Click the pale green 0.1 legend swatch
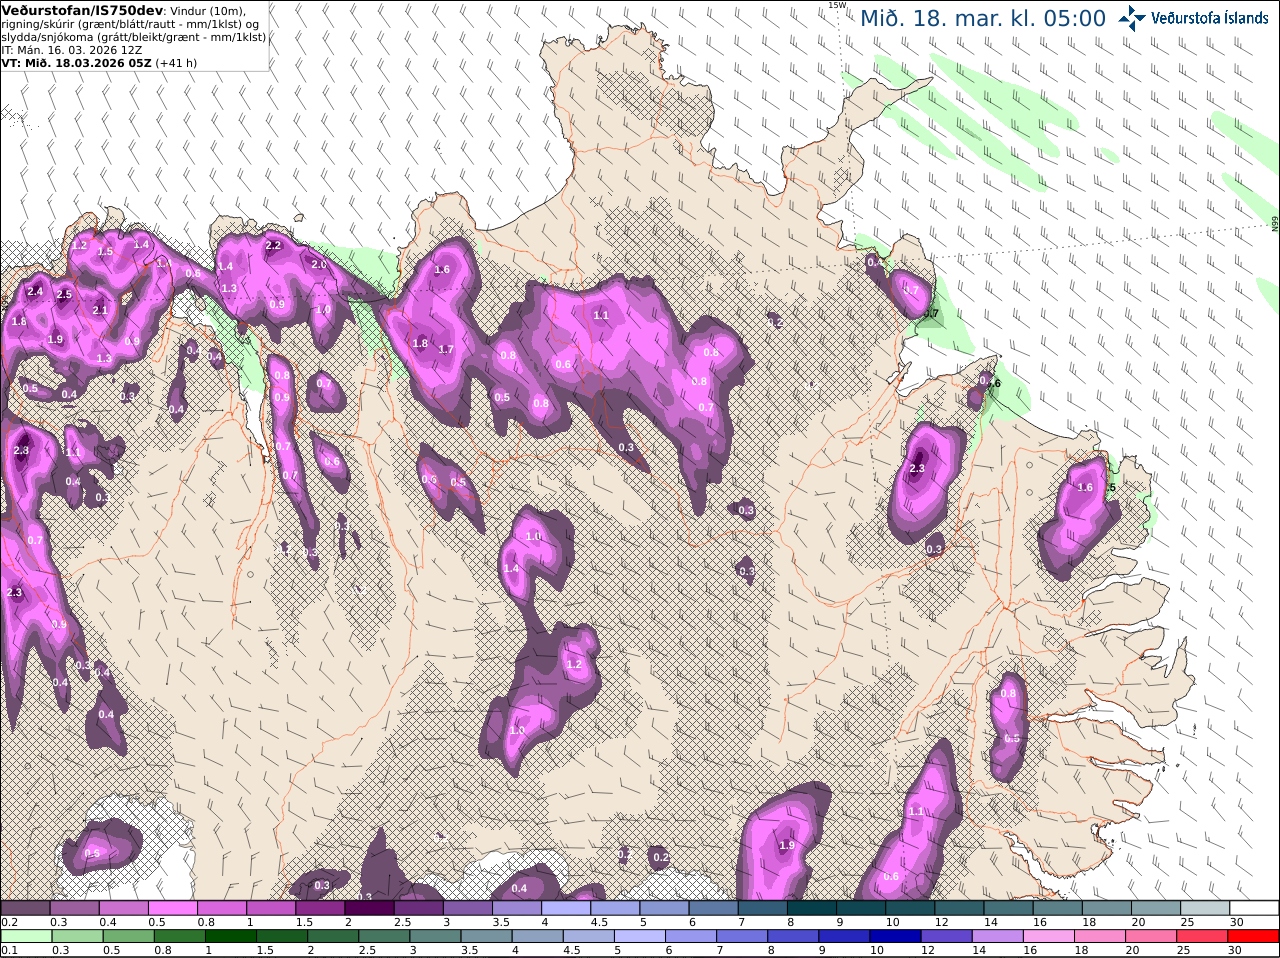The width and height of the screenshot is (1280, 958). click(x=25, y=937)
